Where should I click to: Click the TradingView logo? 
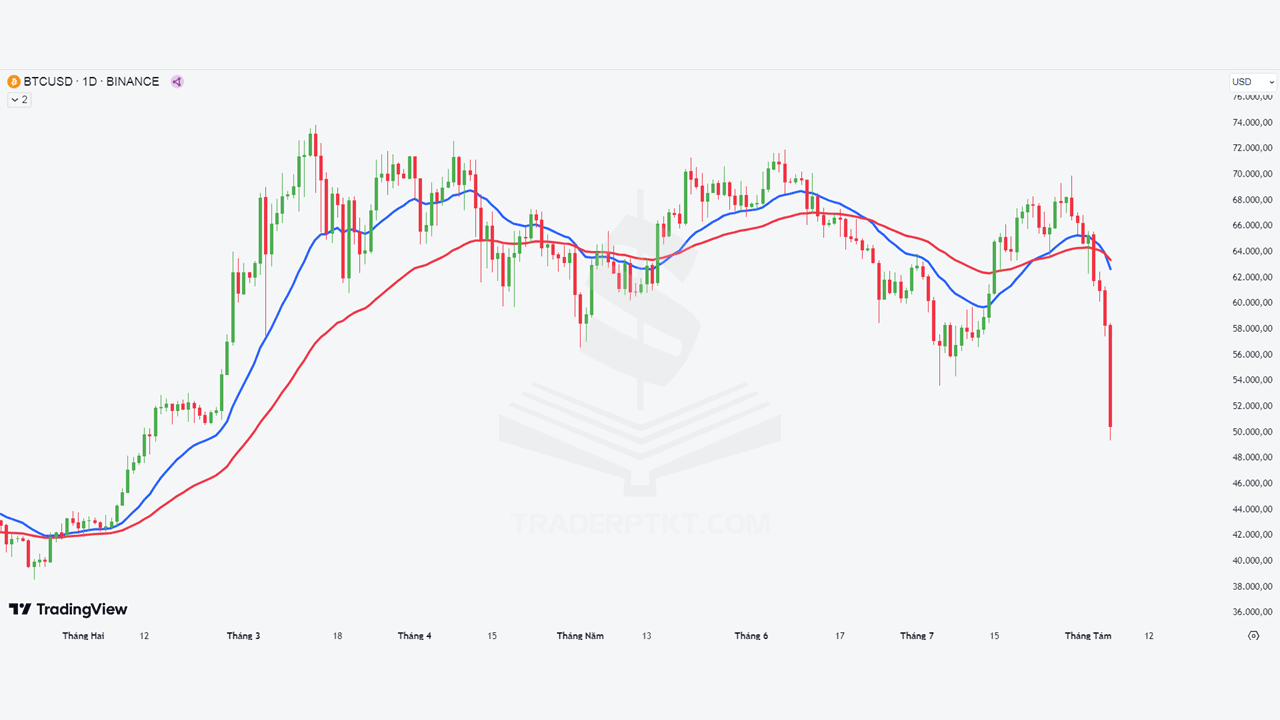tap(68, 609)
